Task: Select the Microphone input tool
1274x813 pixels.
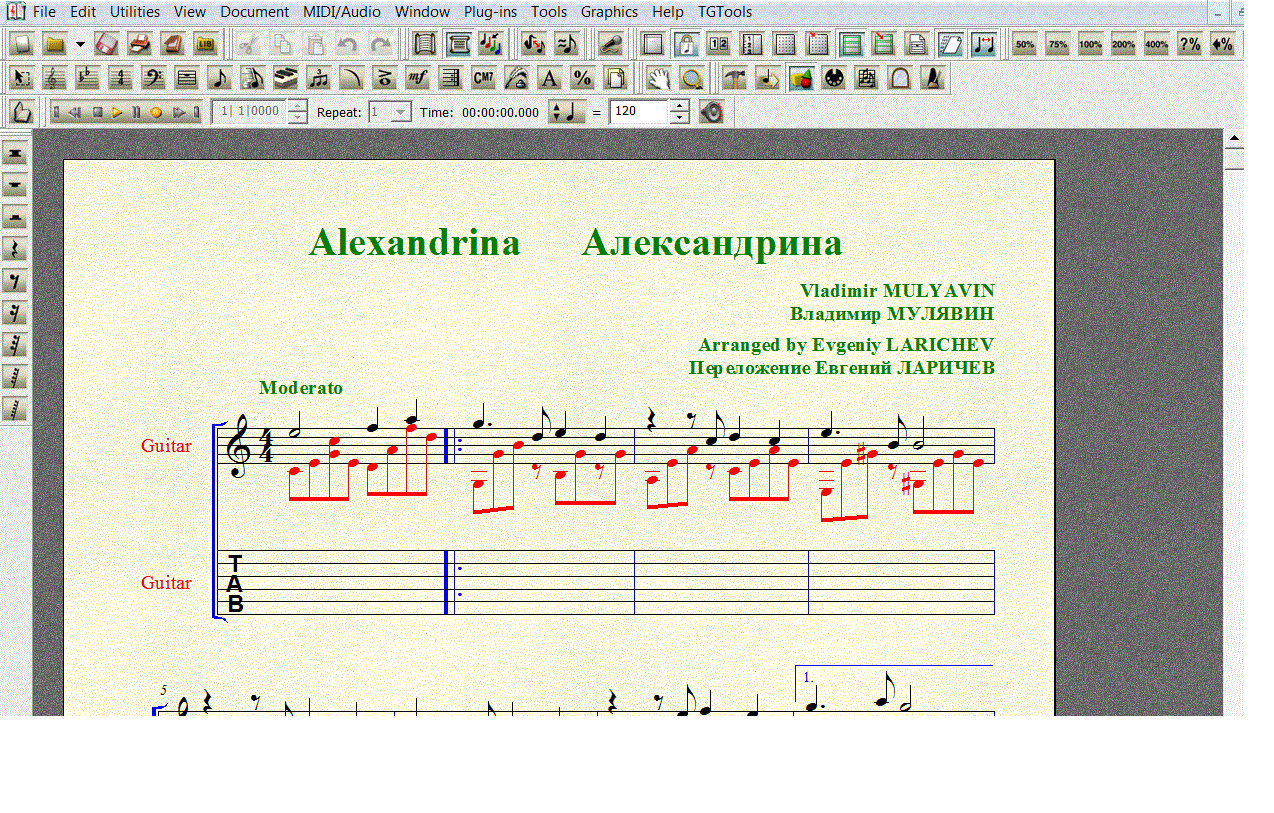Action: click(609, 44)
